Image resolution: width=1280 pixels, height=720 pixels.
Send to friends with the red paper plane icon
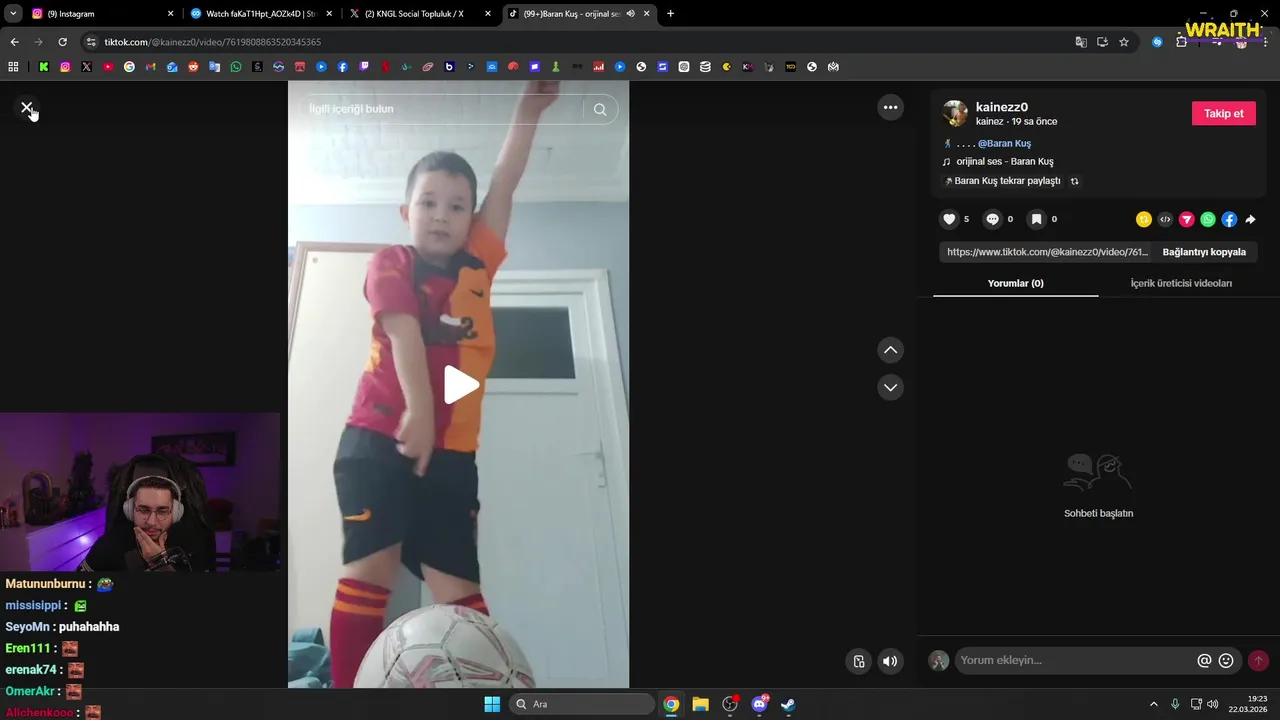pos(1187,219)
